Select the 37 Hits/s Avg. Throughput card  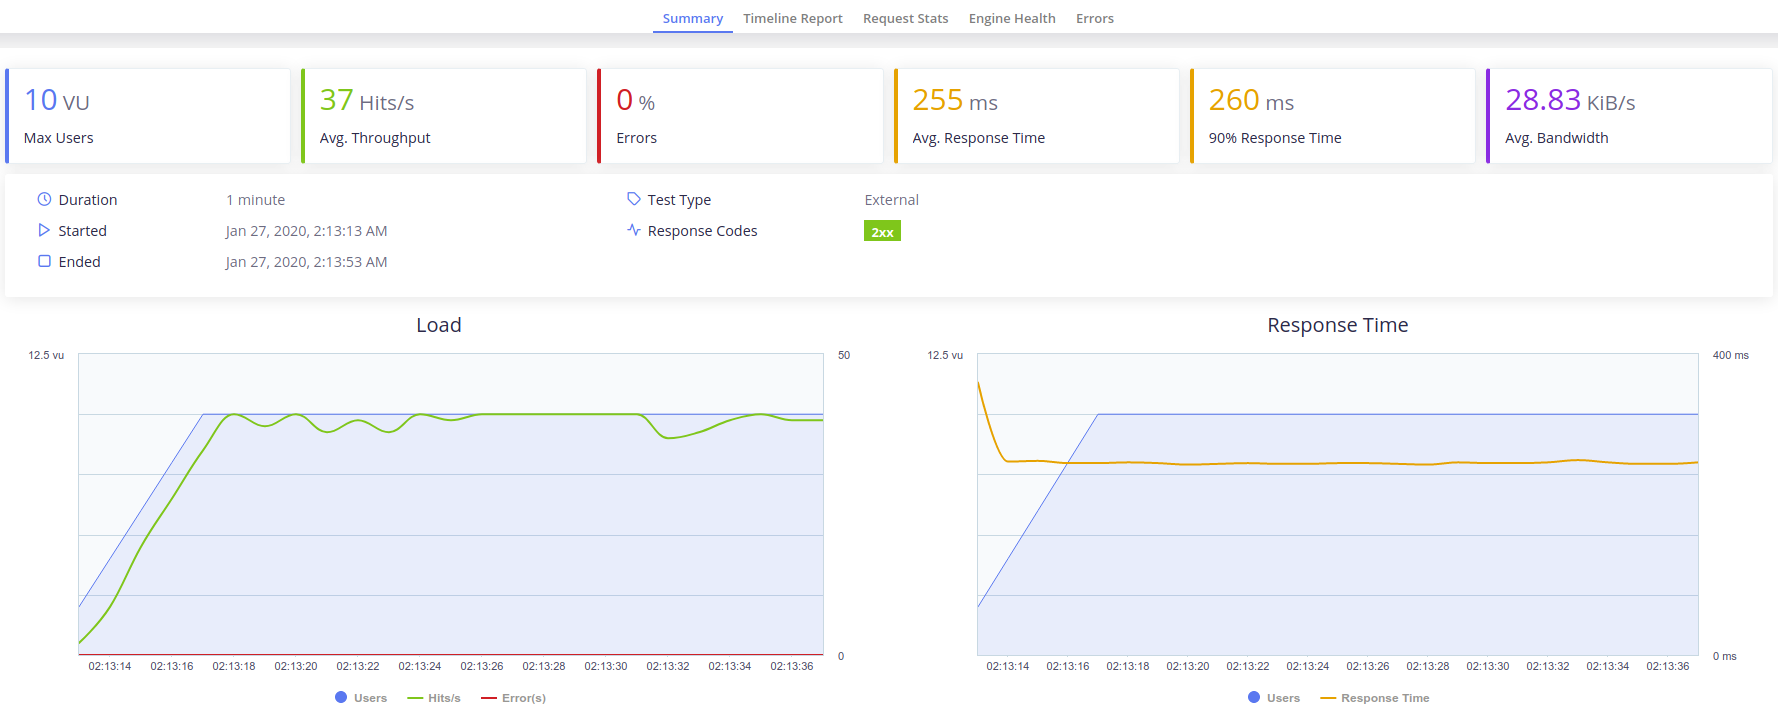444,116
